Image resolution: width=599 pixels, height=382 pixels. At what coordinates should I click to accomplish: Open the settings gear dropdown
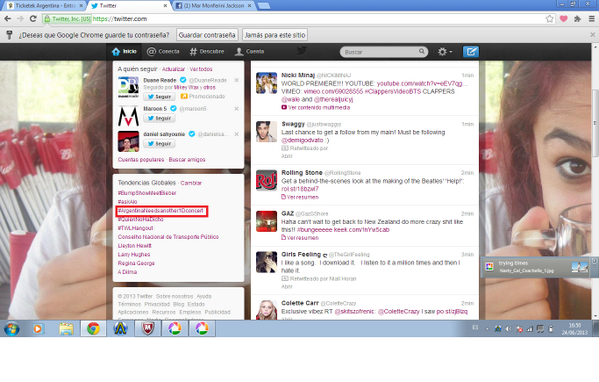(445, 52)
